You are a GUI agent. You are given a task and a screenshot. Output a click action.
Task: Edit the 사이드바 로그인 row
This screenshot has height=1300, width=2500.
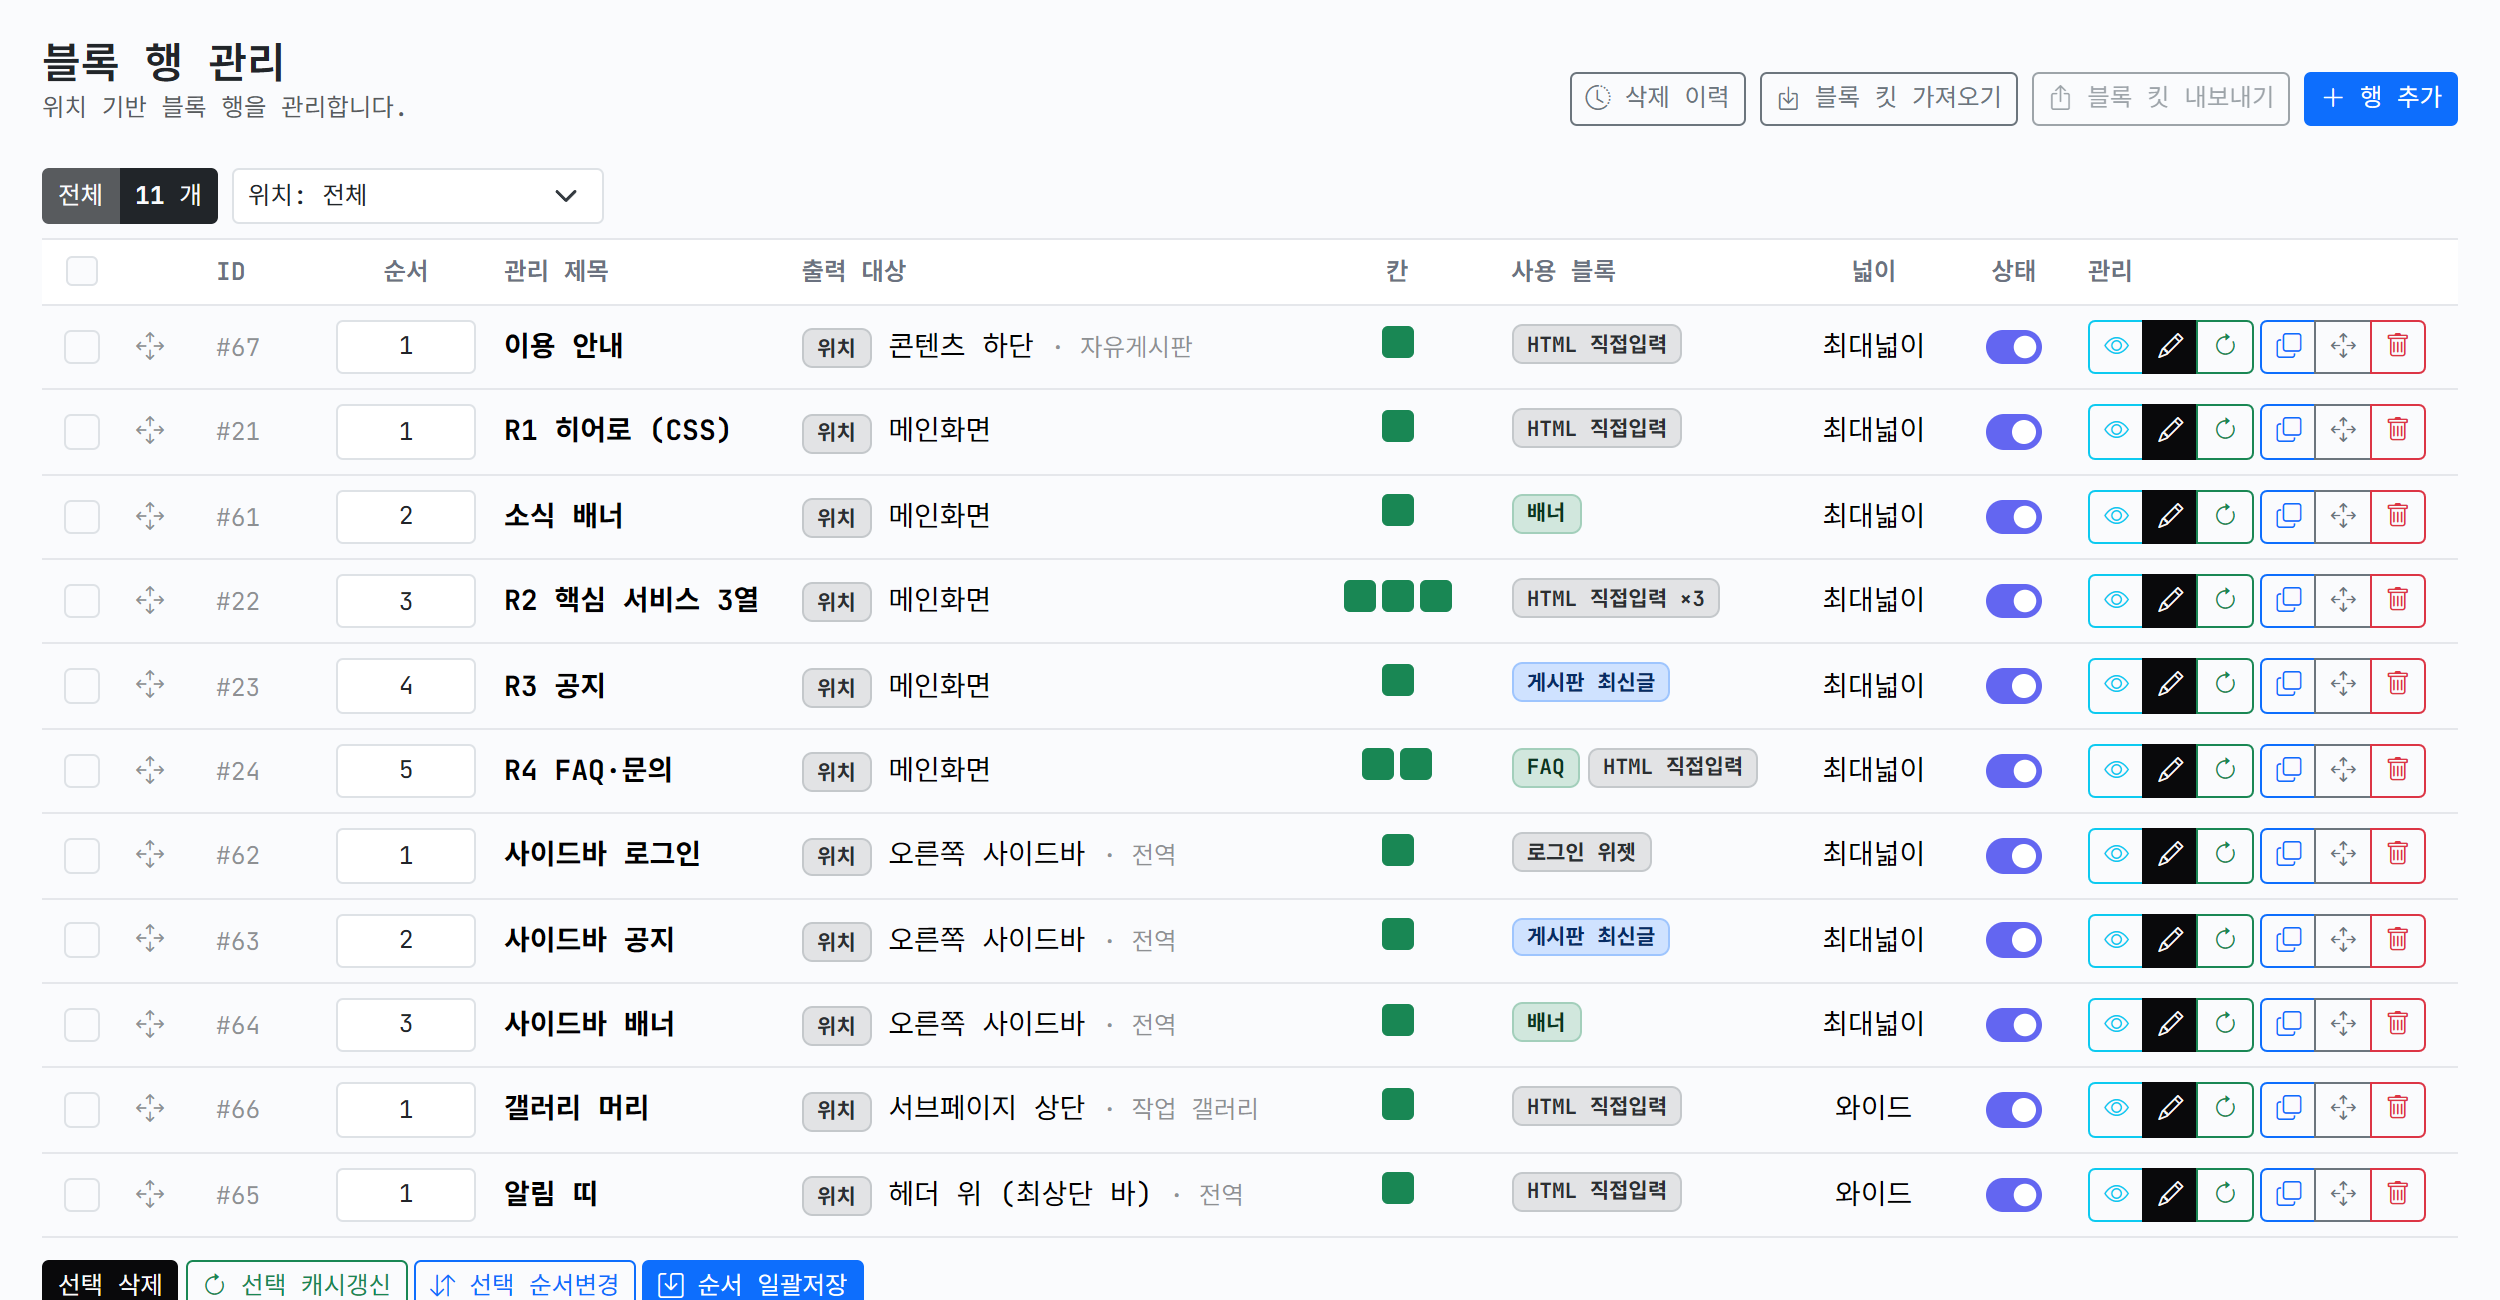pos(2169,855)
